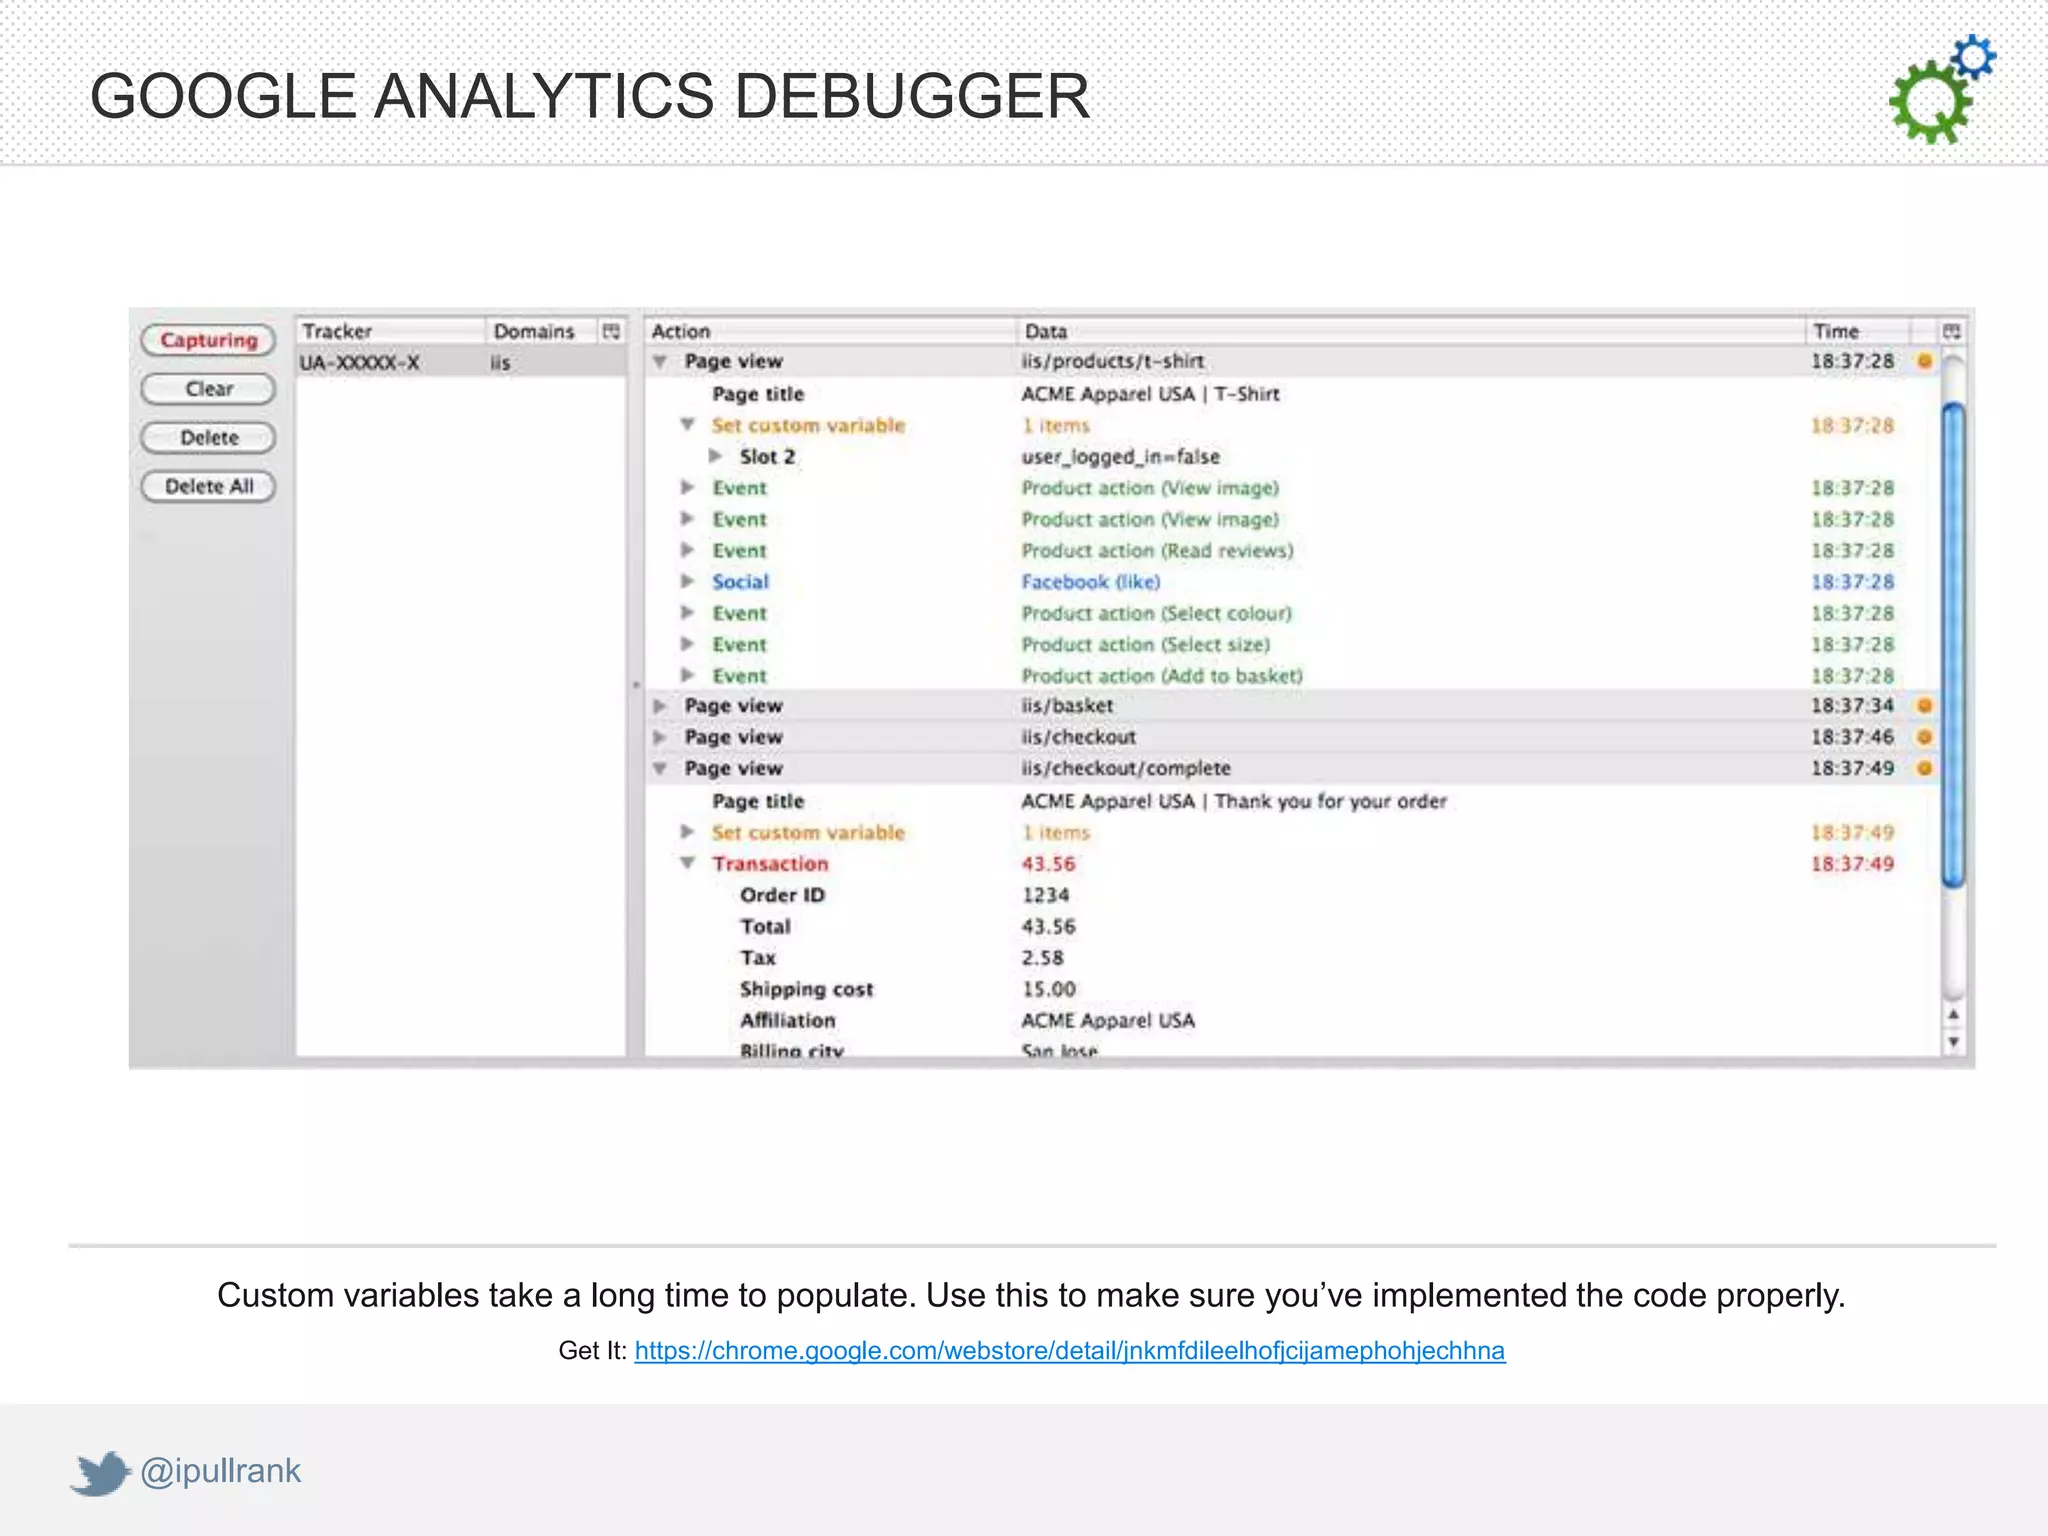Toggle the Capturing button
This screenshot has width=2048, height=1536.
pos(208,340)
